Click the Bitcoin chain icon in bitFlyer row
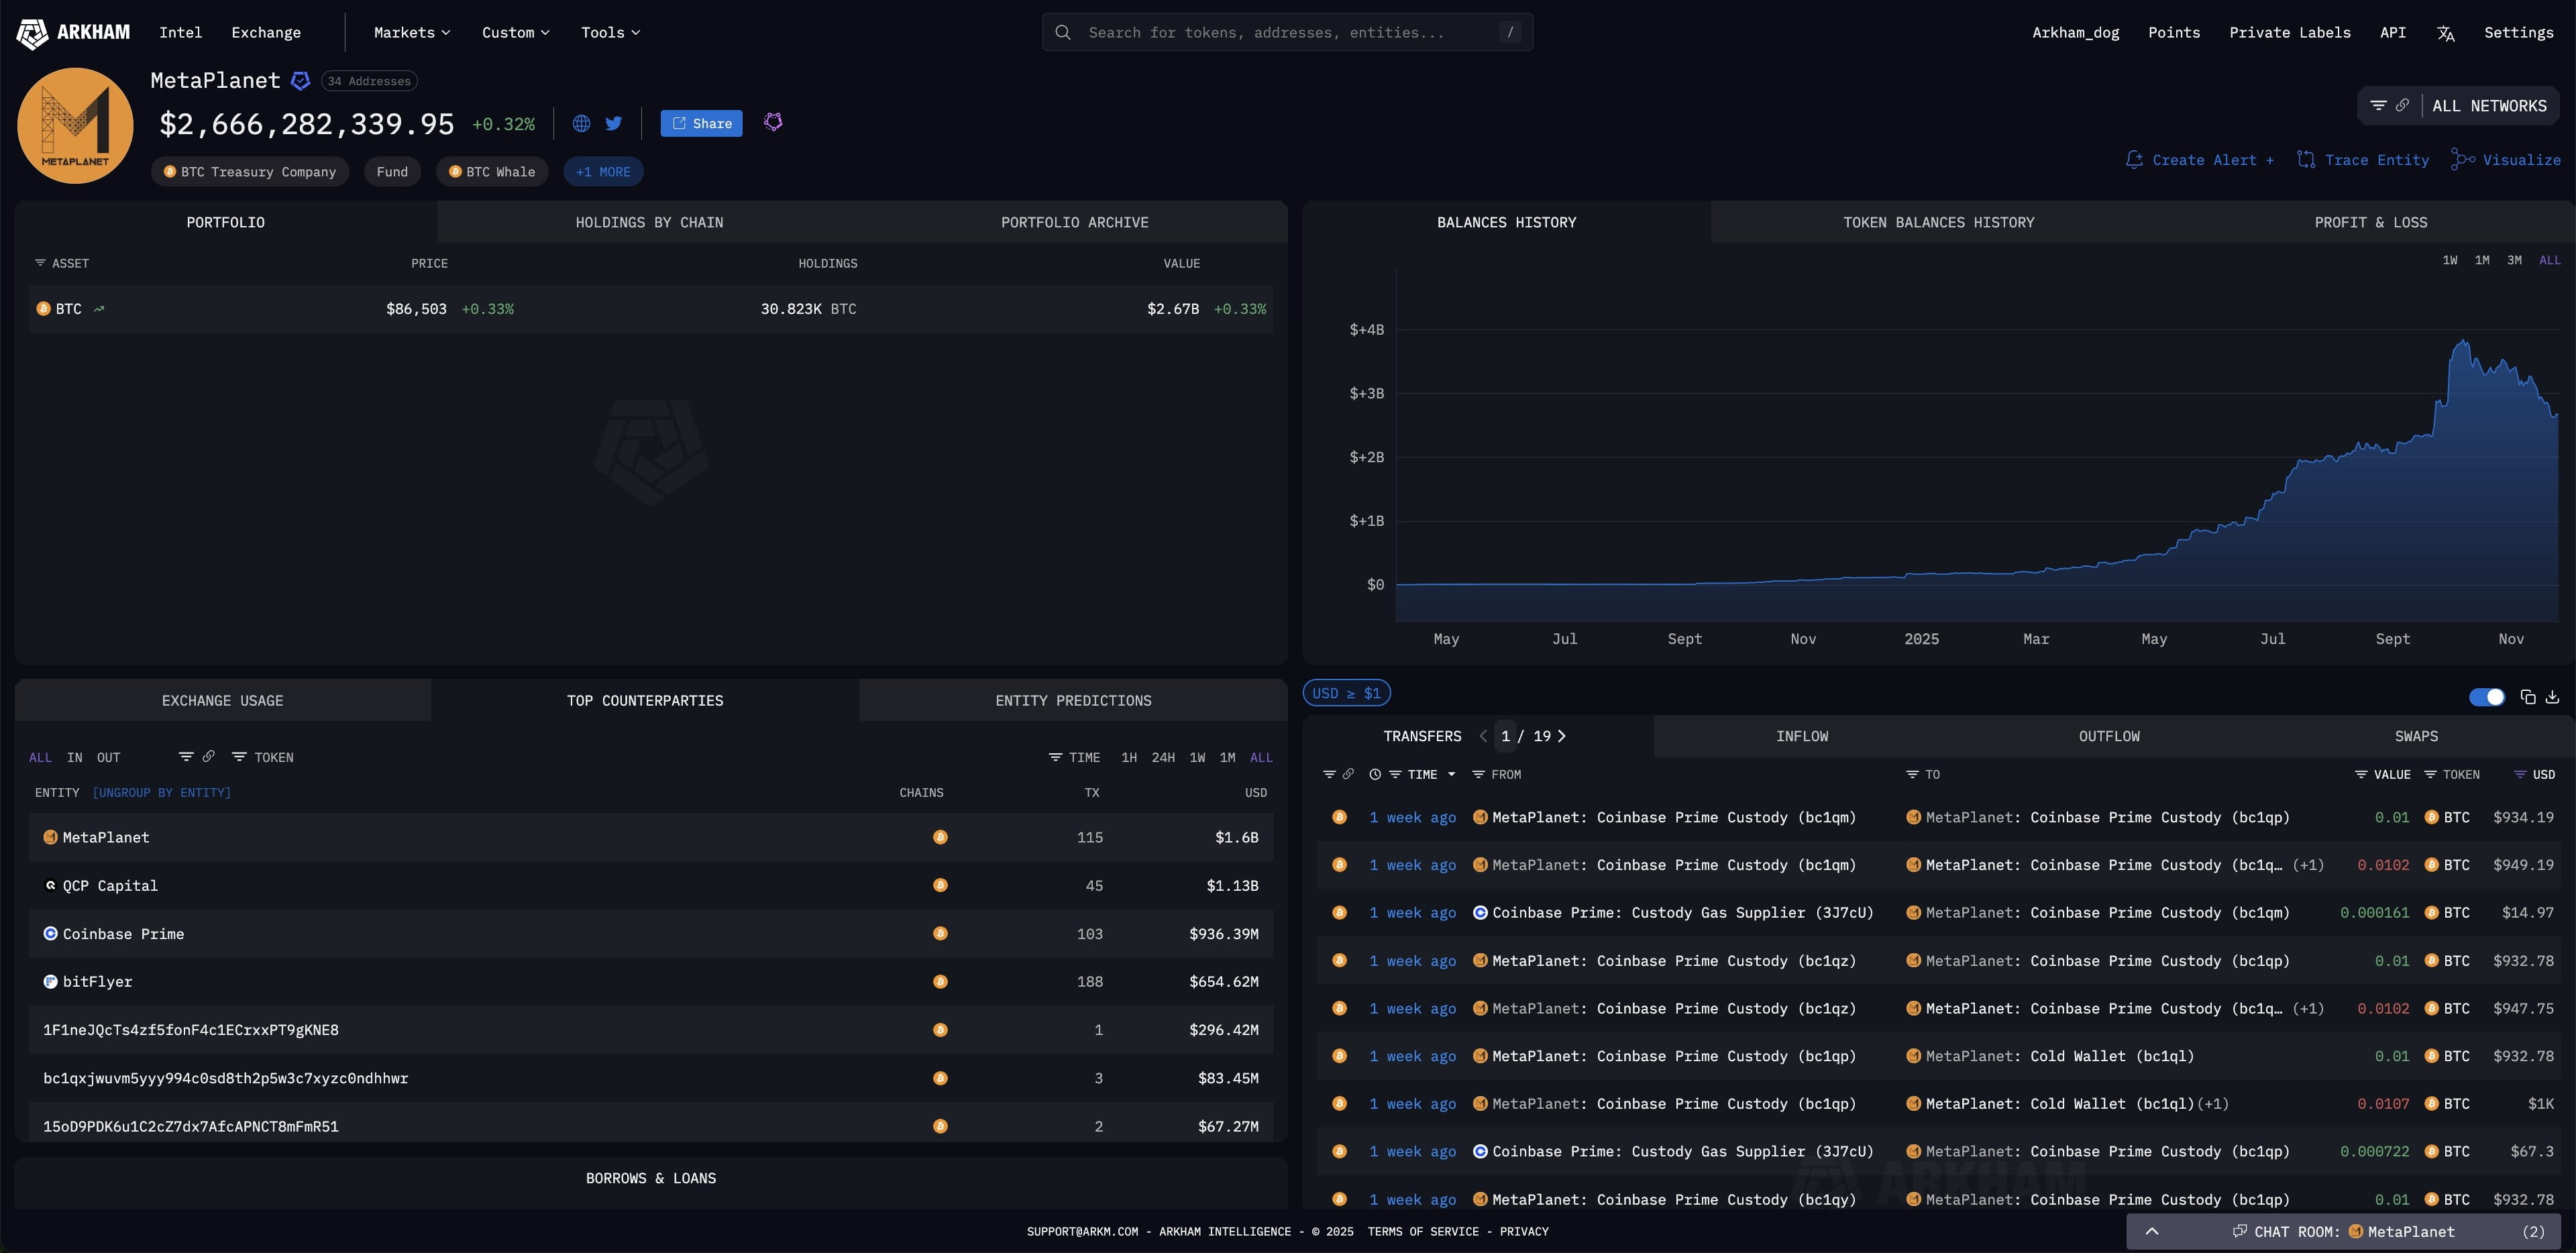Image resolution: width=2576 pixels, height=1253 pixels. tap(940, 982)
